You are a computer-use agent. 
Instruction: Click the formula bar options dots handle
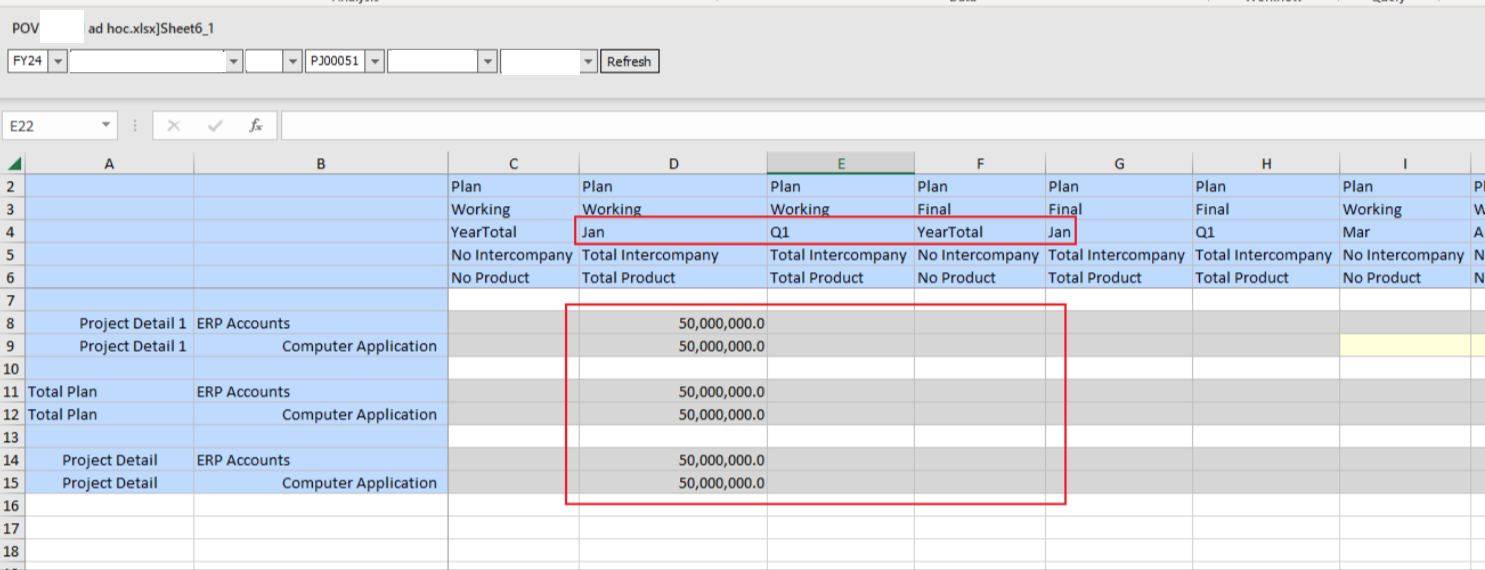point(136,126)
